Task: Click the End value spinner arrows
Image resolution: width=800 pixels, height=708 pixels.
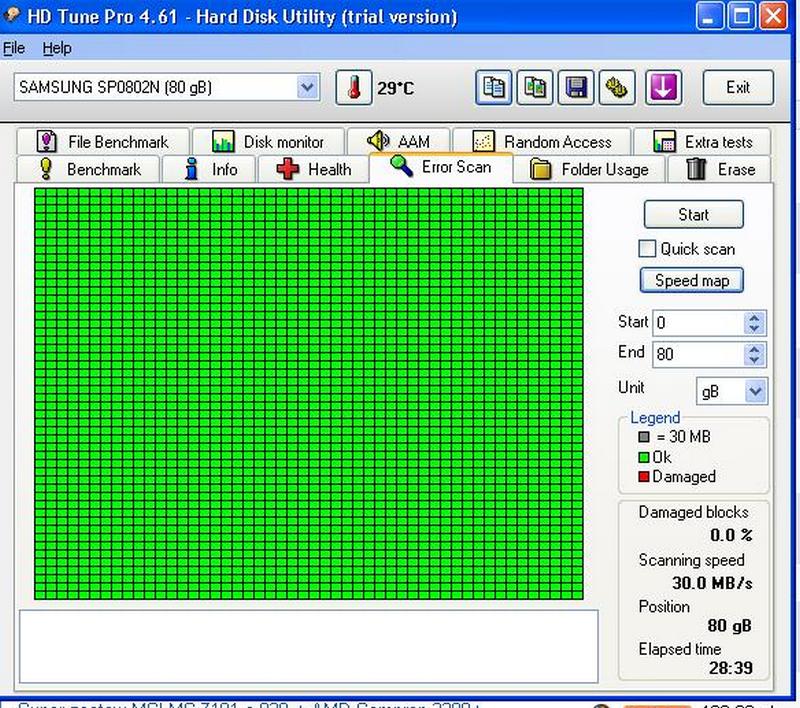Action: (x=754, y=354)
